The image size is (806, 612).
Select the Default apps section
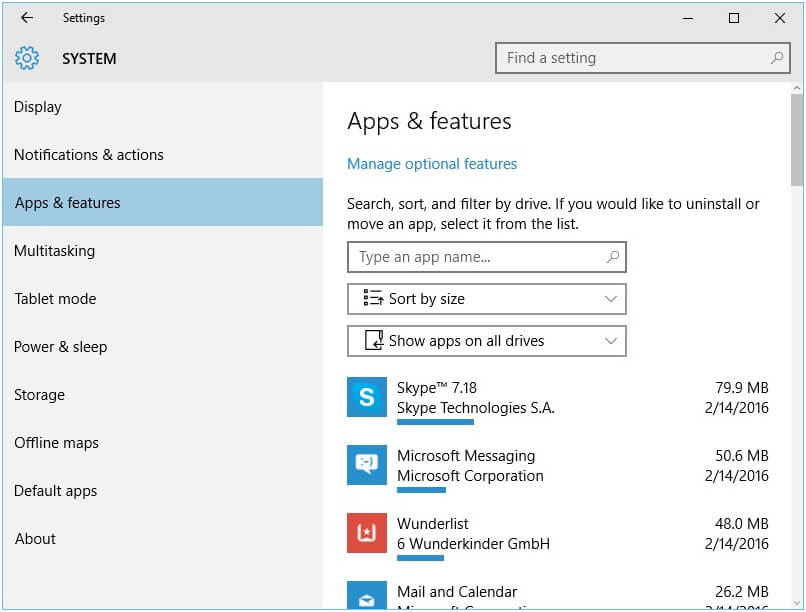click(x=55, y=491)
